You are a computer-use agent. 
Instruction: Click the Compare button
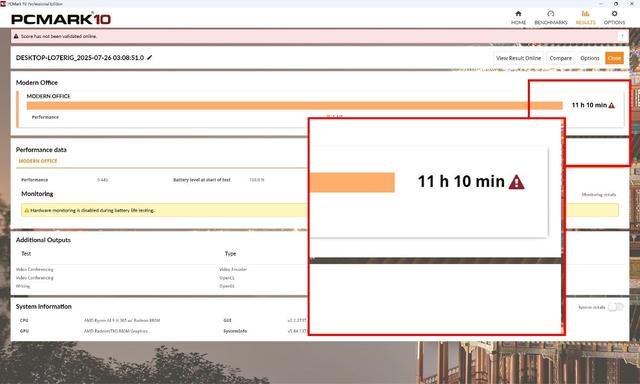pos(560,58)
